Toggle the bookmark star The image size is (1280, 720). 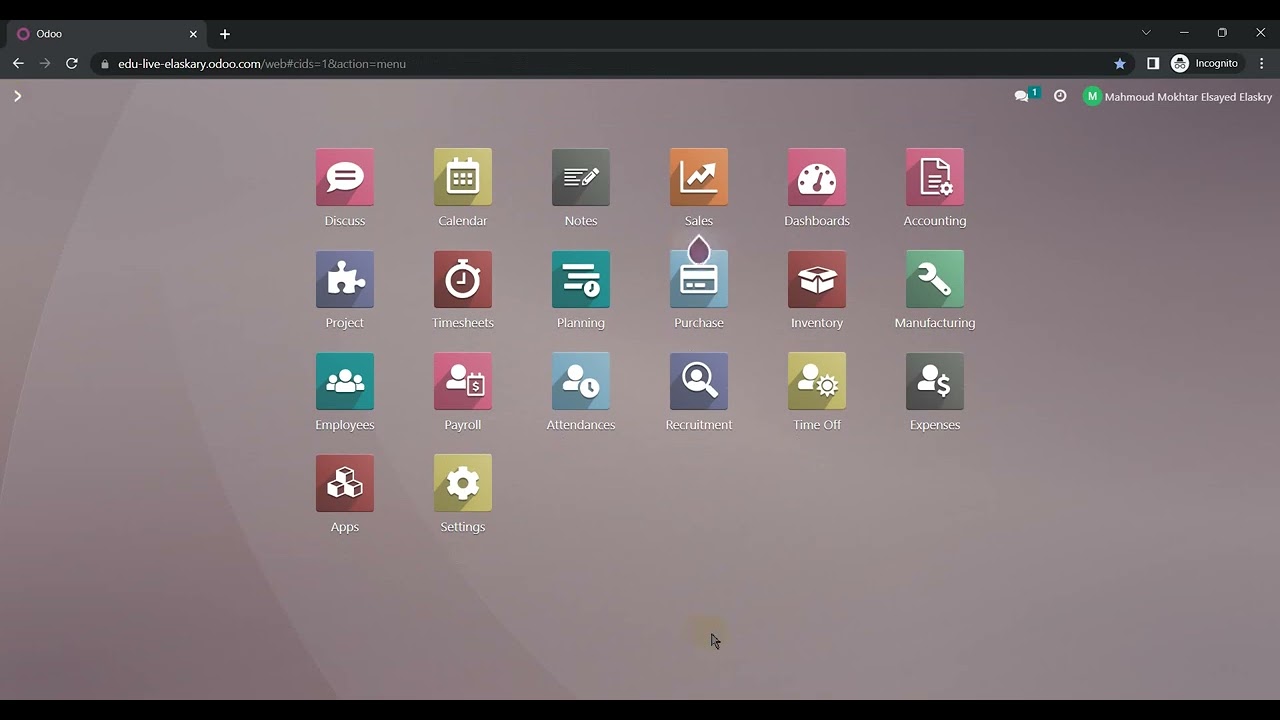(x=1120, y=63)
